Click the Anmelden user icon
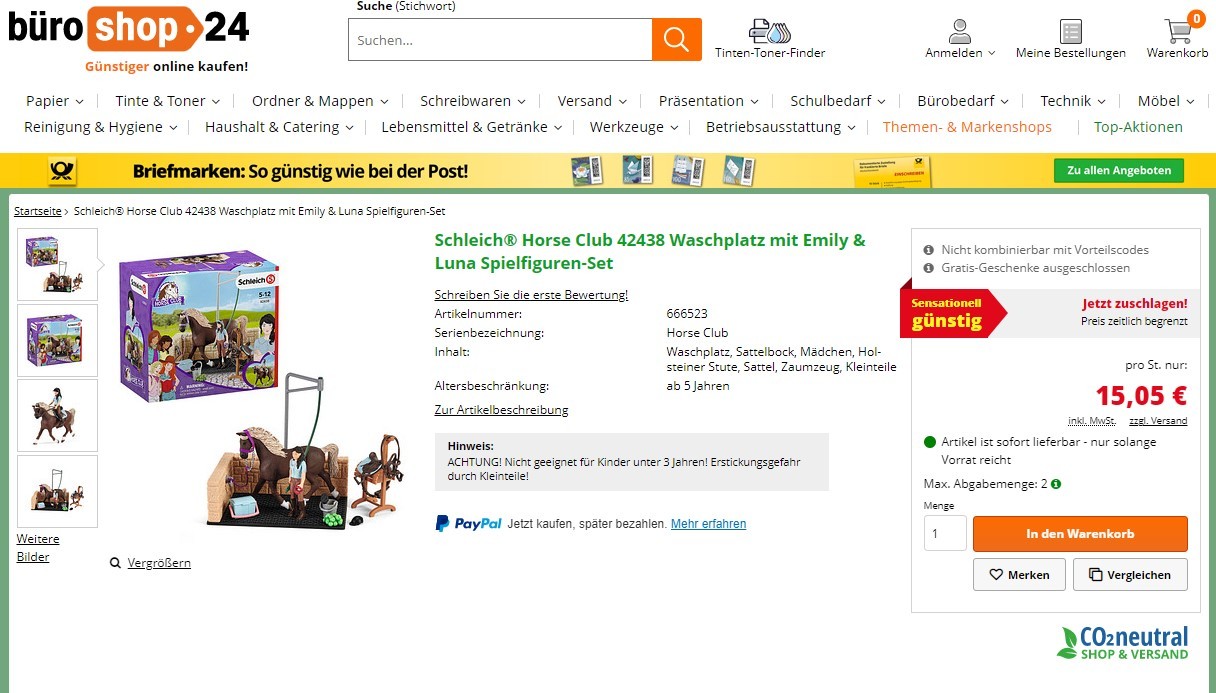This screenshot has height=693, width=1216. (x=960, y=31)
